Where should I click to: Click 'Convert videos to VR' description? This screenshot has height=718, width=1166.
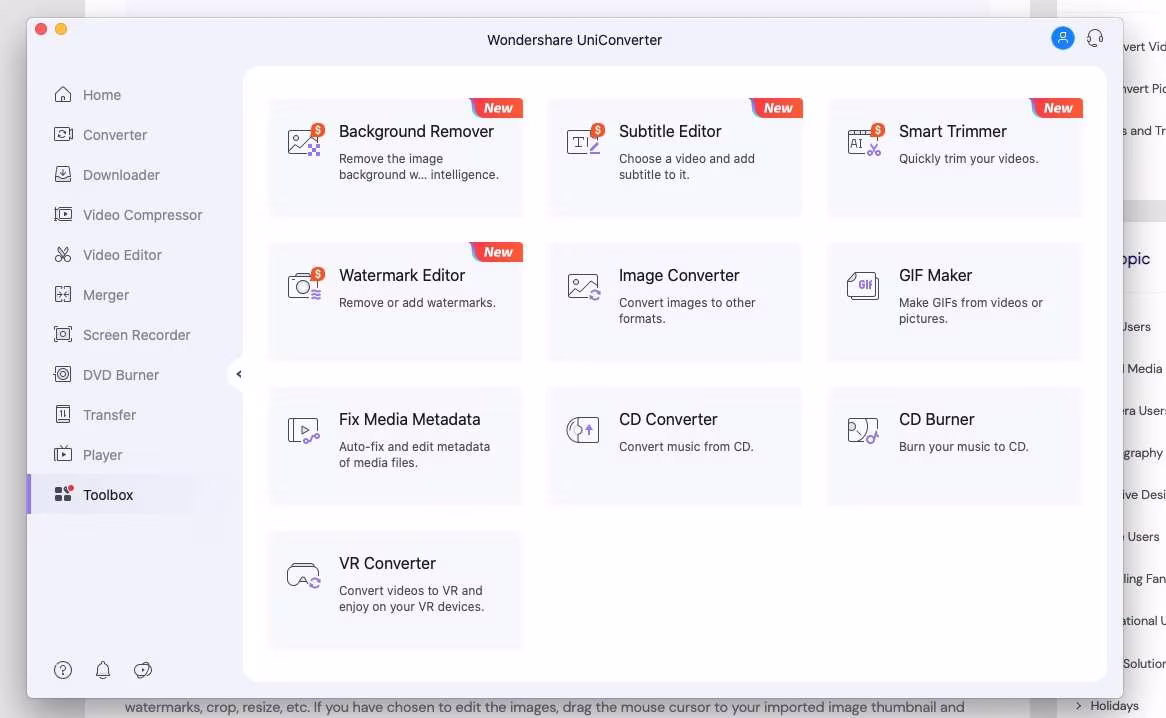click(x=411, y=598)
